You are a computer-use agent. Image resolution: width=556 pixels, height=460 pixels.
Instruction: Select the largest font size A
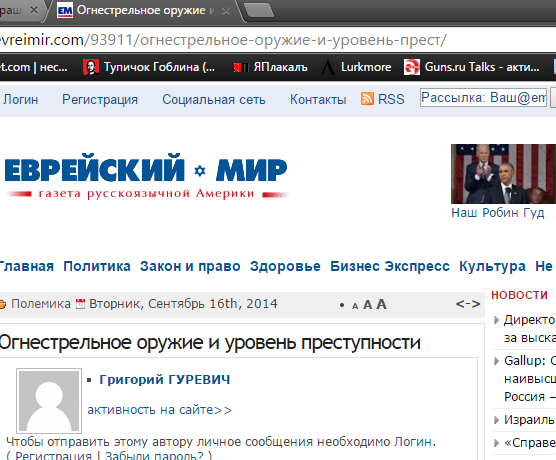click(x=381, y=304)
